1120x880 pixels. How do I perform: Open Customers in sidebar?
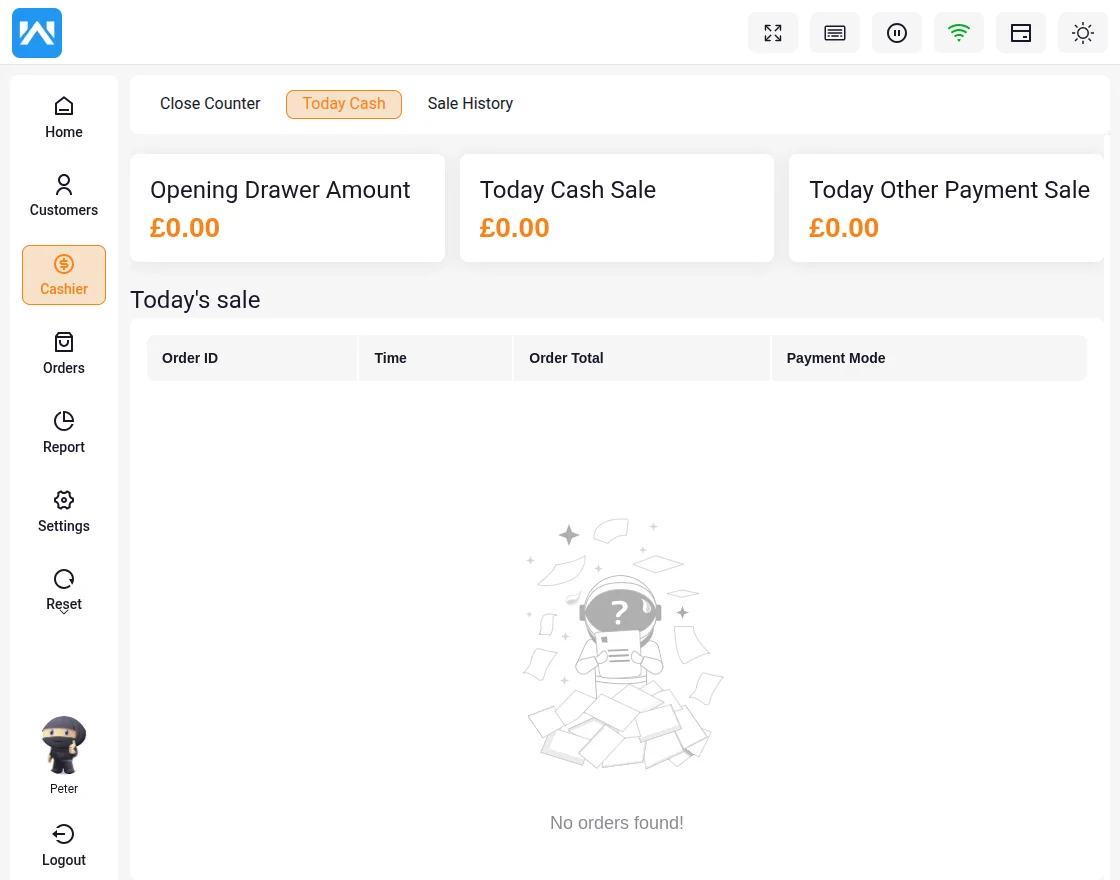(64, 196)
